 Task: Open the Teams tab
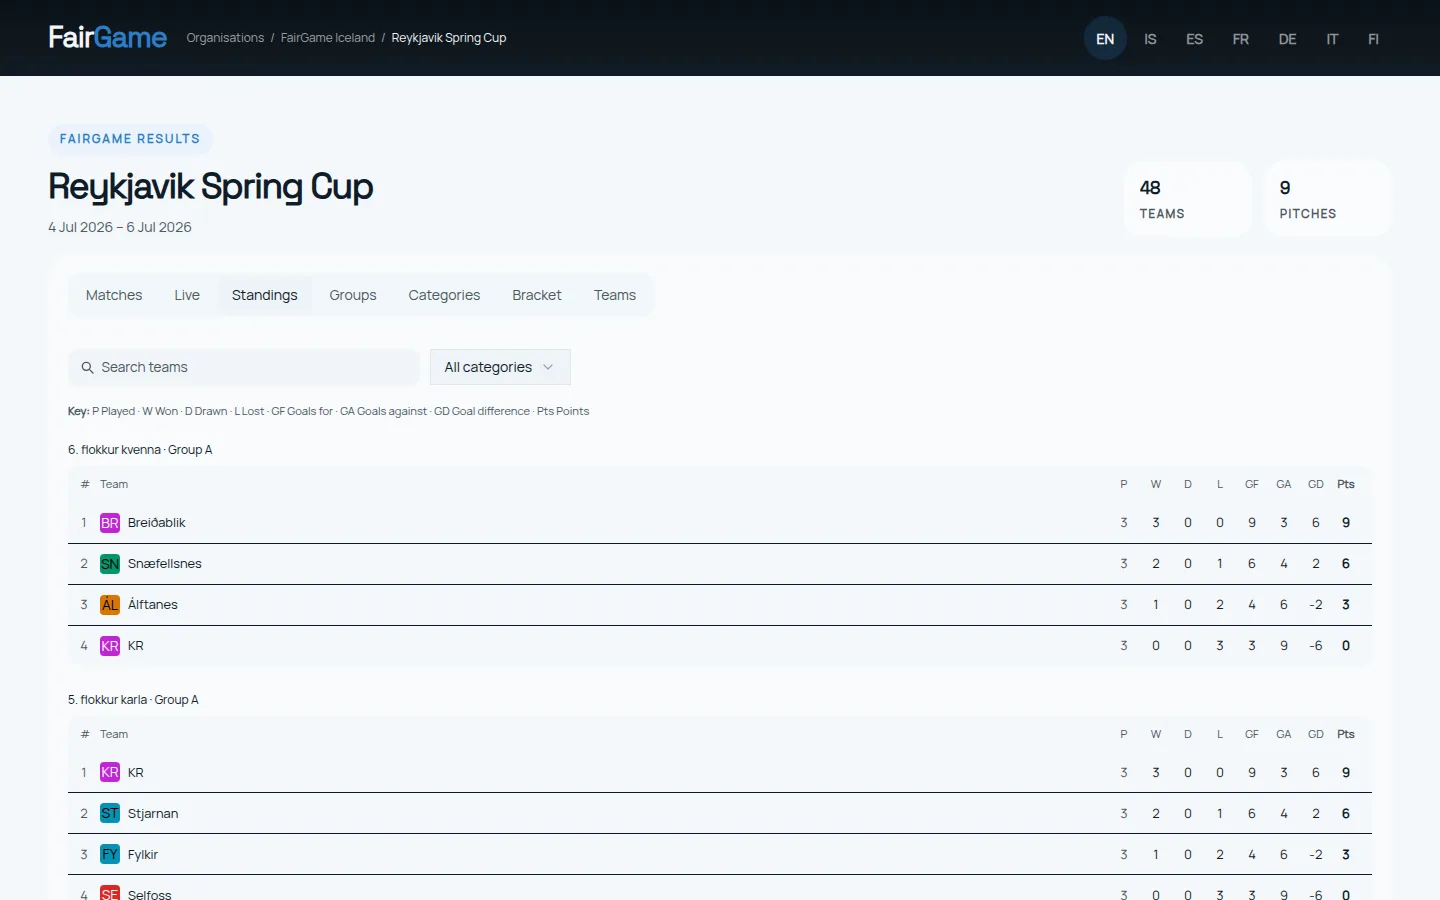(615, 295)
